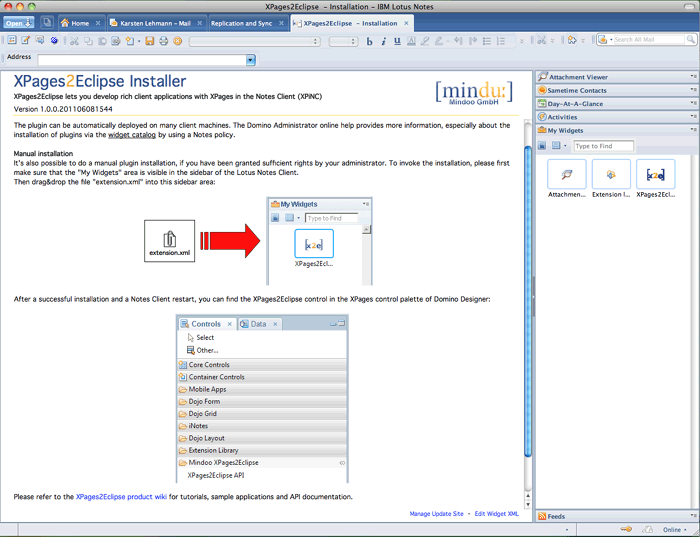Click the magnifying glass search icon
This screenshot has width=700, height=537.
[x=690, y=40]
